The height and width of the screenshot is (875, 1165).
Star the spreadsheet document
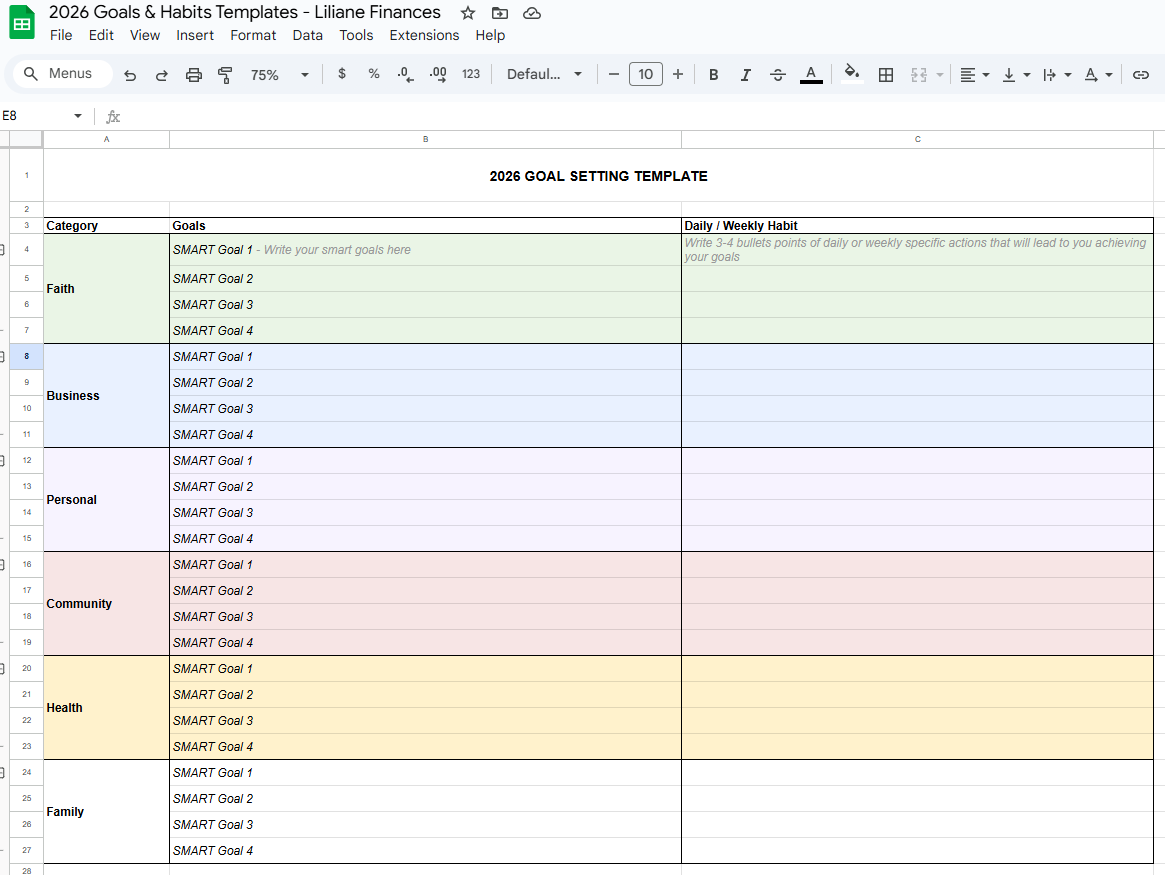(467, 13)
